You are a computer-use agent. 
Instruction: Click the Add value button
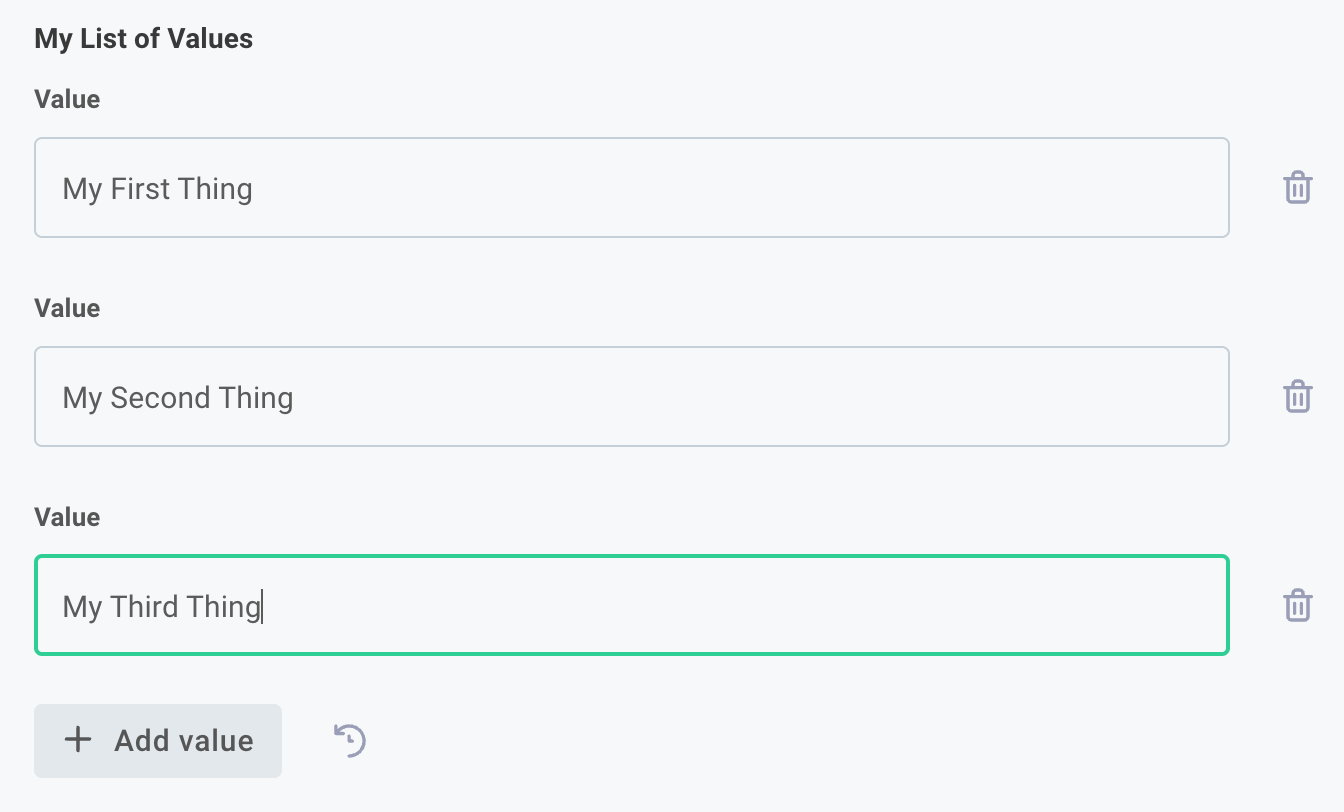pyautogui.click(x=157, y=740)
